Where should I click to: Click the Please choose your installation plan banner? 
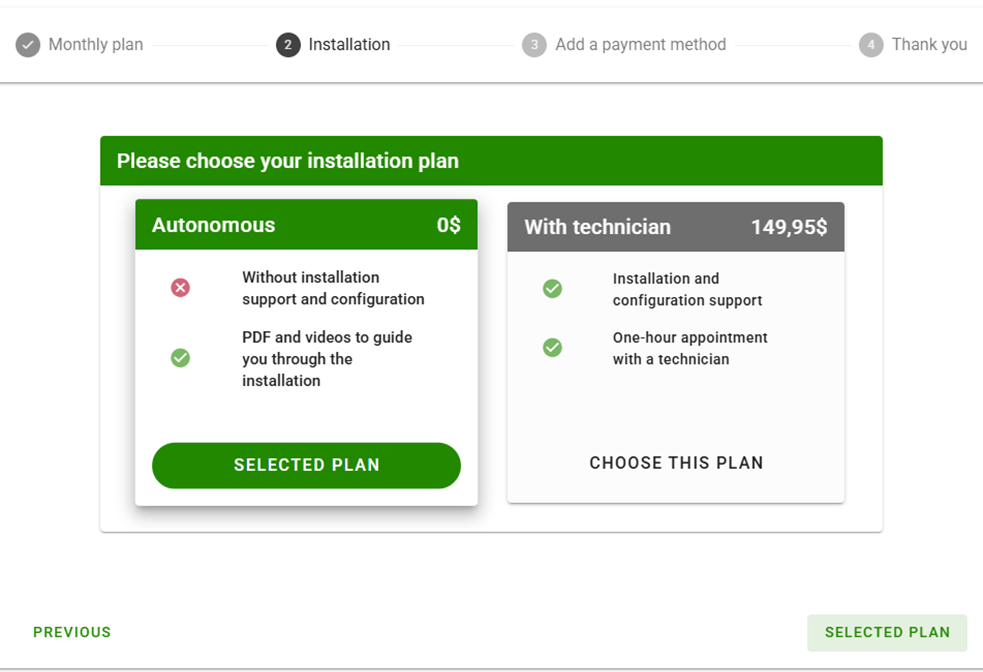click(x=490, y=161)
